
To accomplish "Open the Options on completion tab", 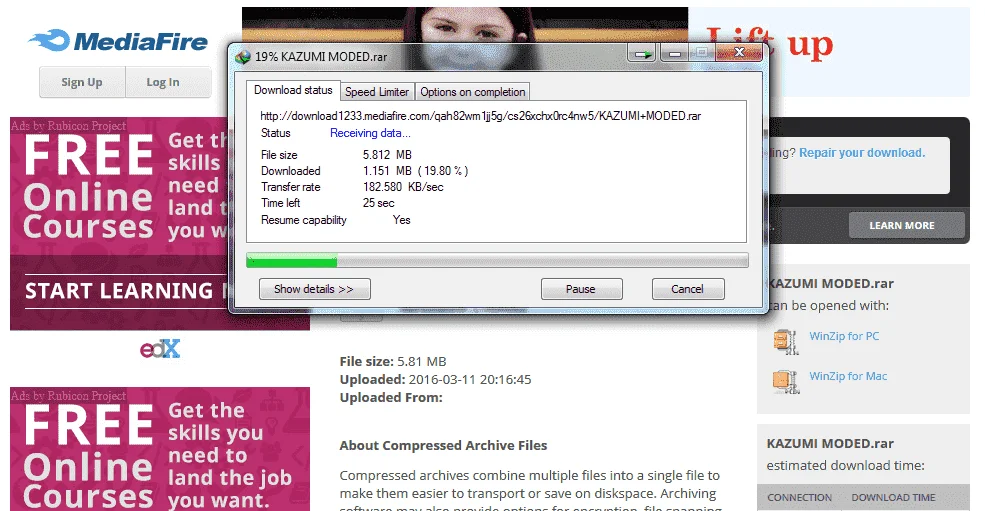I will pos(472,92).
